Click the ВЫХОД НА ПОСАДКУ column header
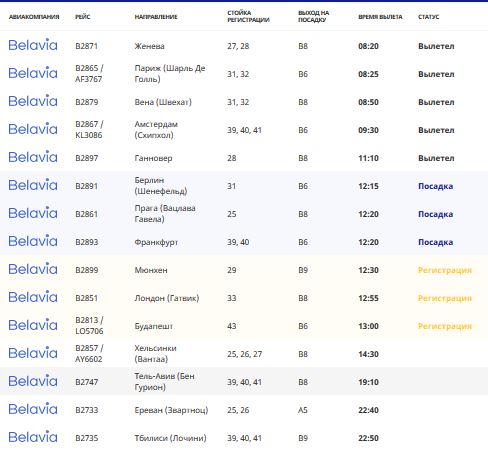Image resolution: width=488 pixels, height=451 pixels. [314, 16]
